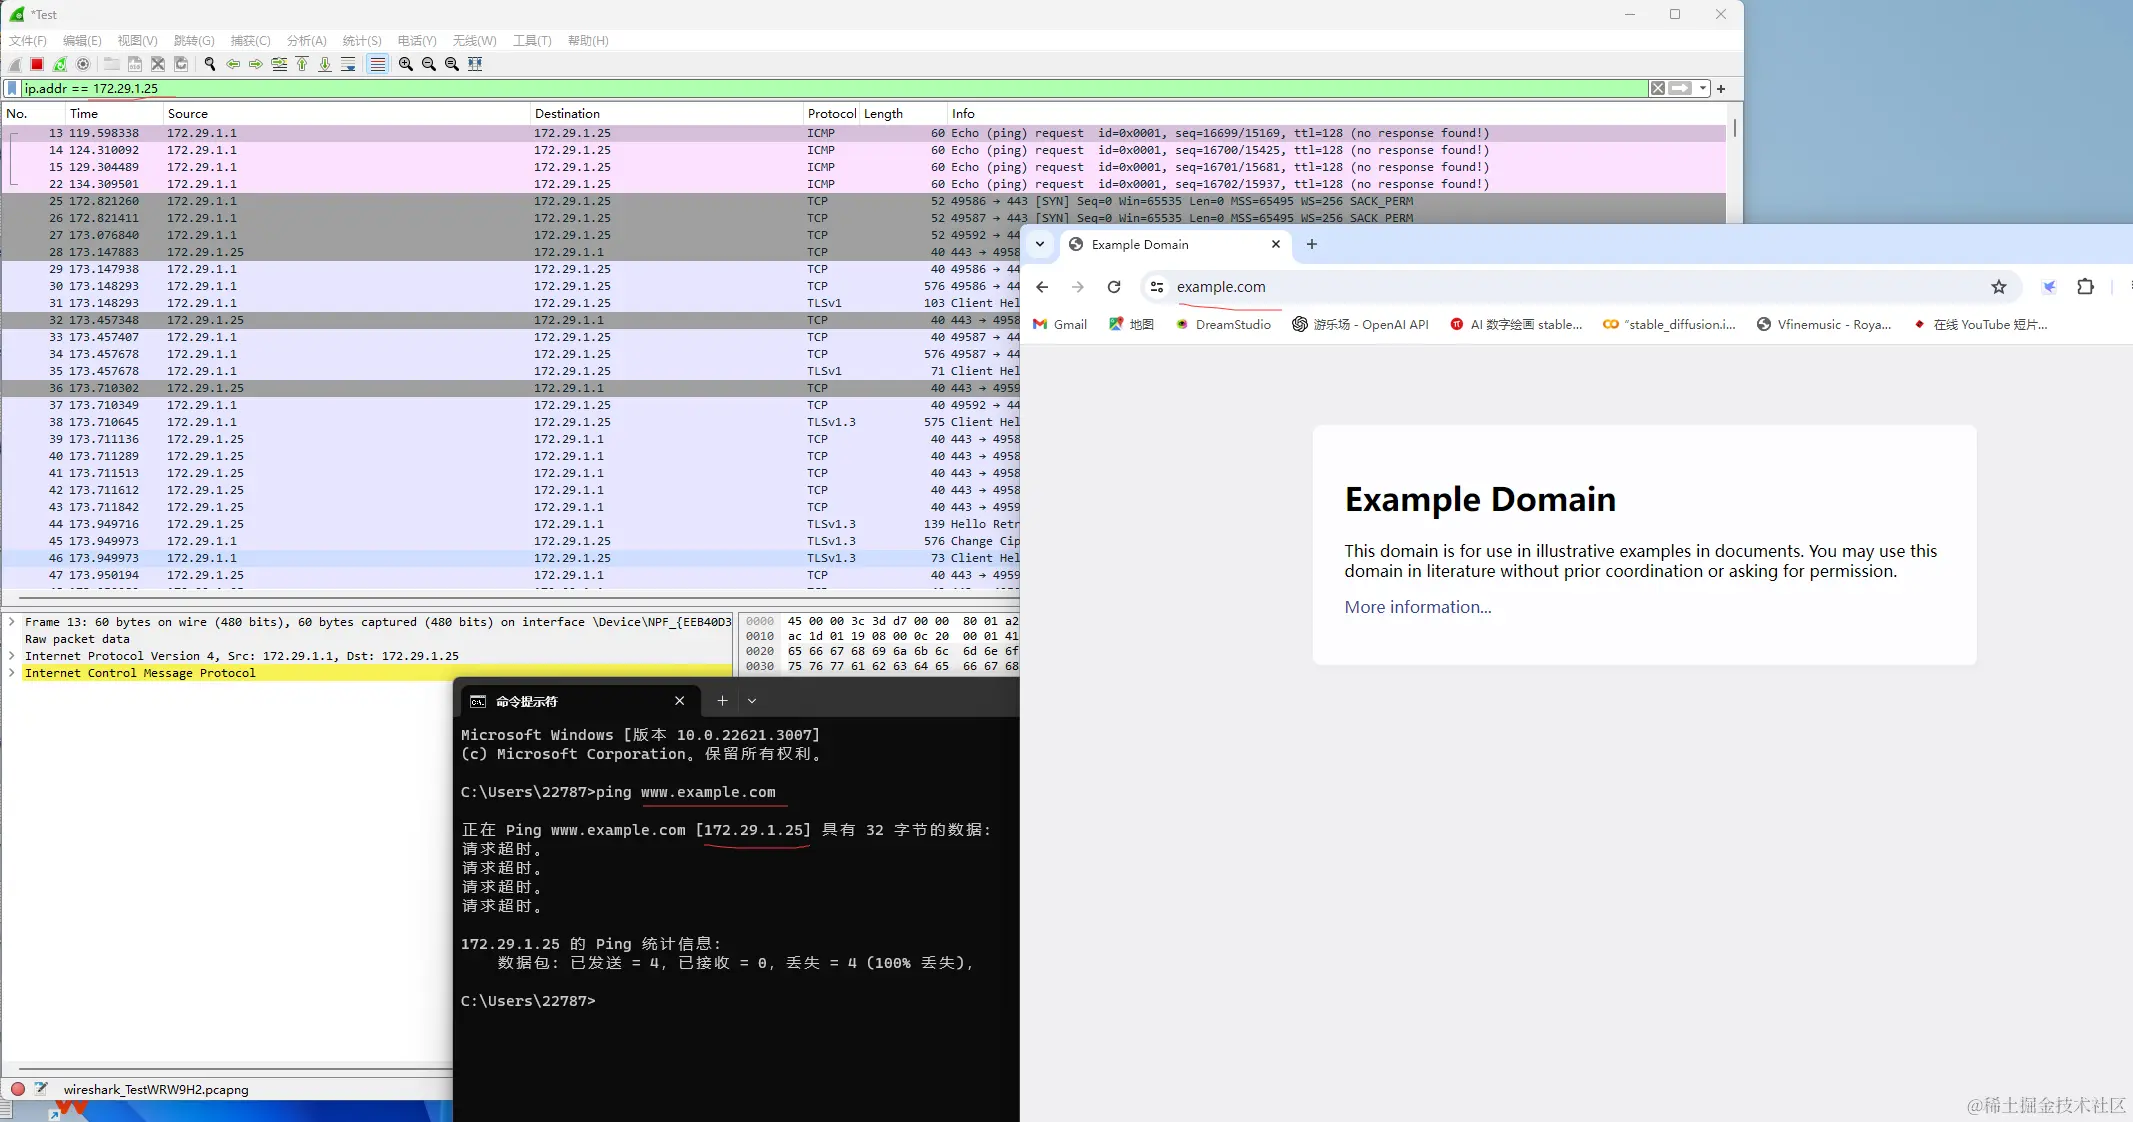Select the Find packet magnifier tool

pyautogui.click(x=210, y=64)
